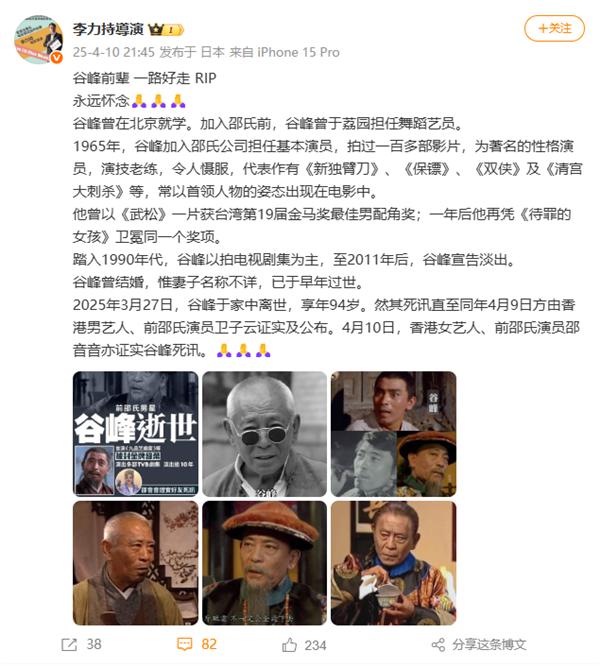The width and height of the screenshot is (600, 667).
Task: Open the black-and-white sunglasses portrait photo
Action: pos(264,433)
